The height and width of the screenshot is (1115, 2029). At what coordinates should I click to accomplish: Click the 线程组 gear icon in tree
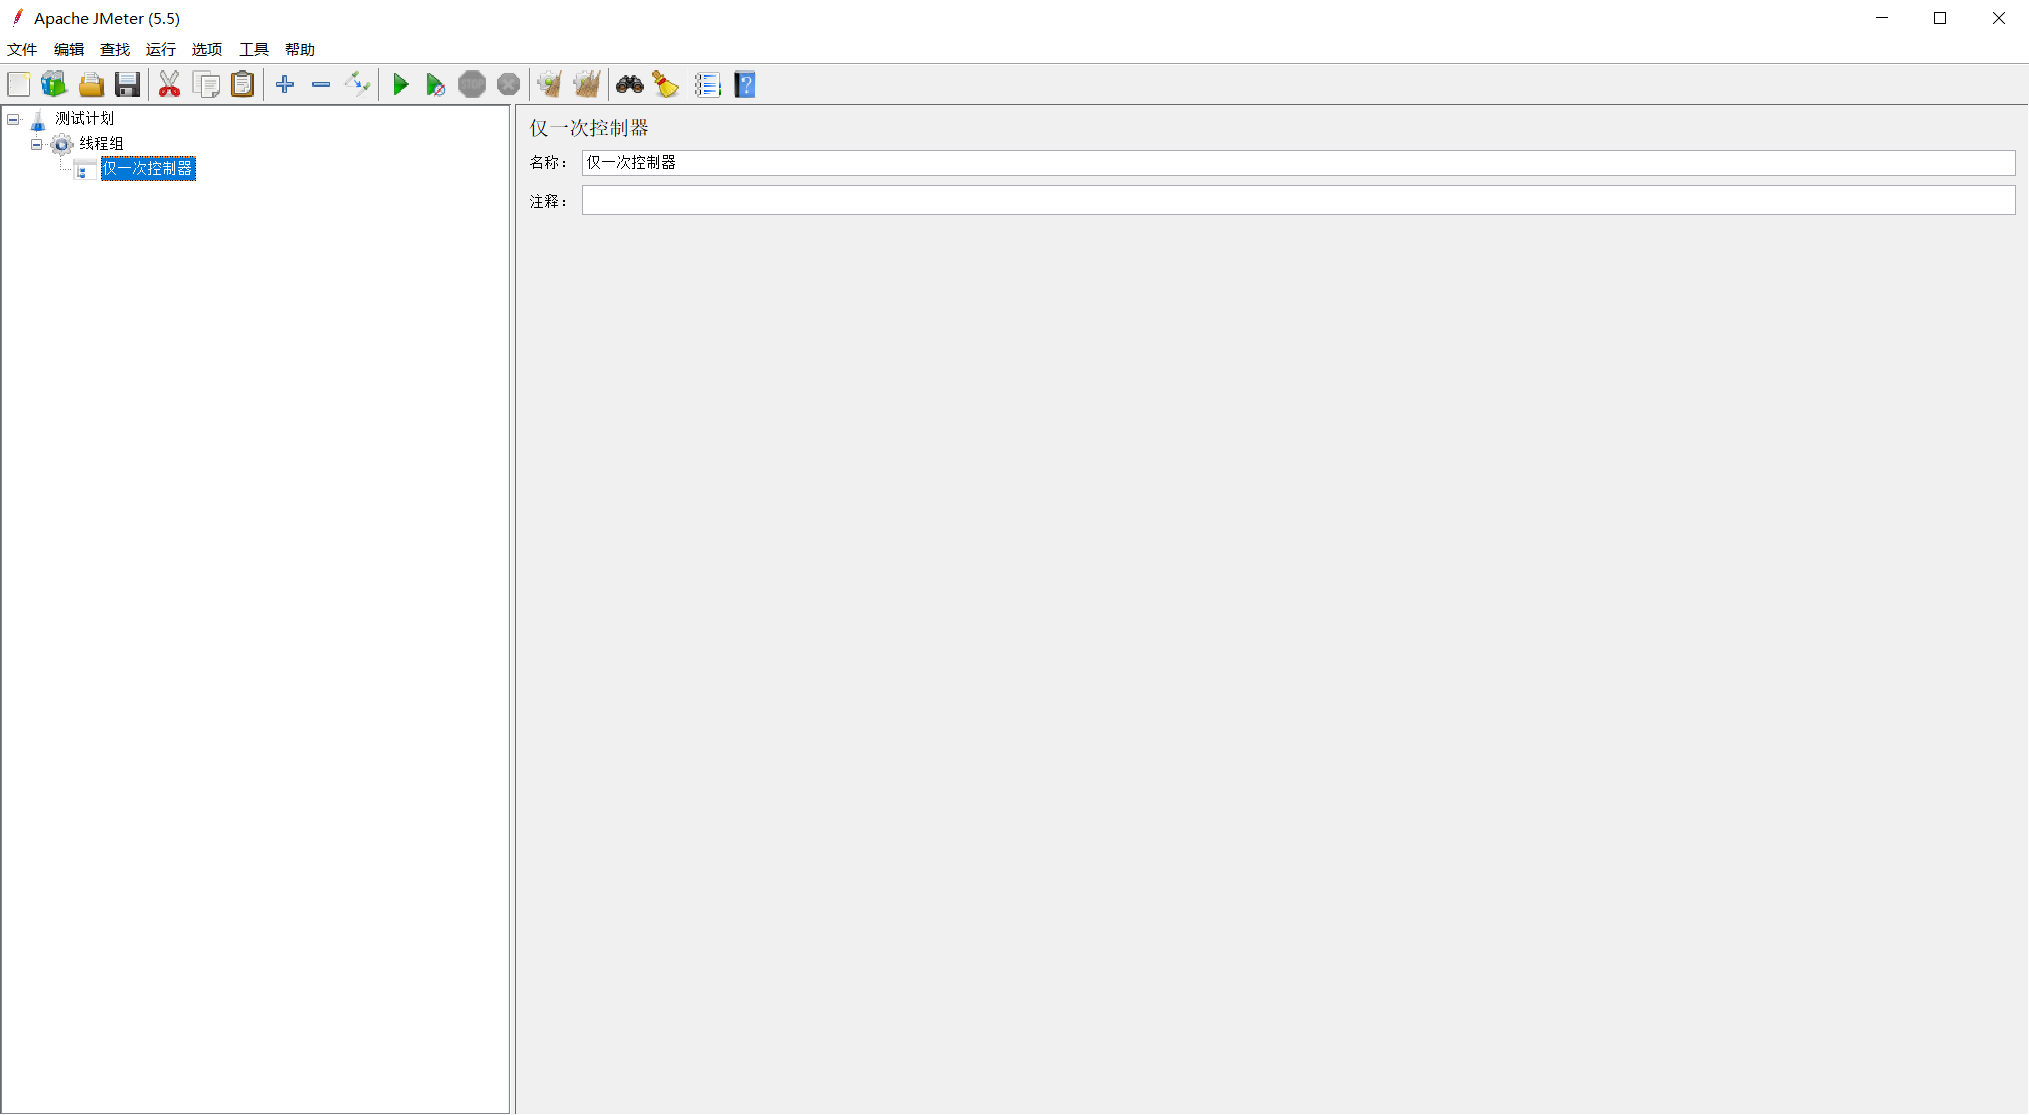(62, 144)
